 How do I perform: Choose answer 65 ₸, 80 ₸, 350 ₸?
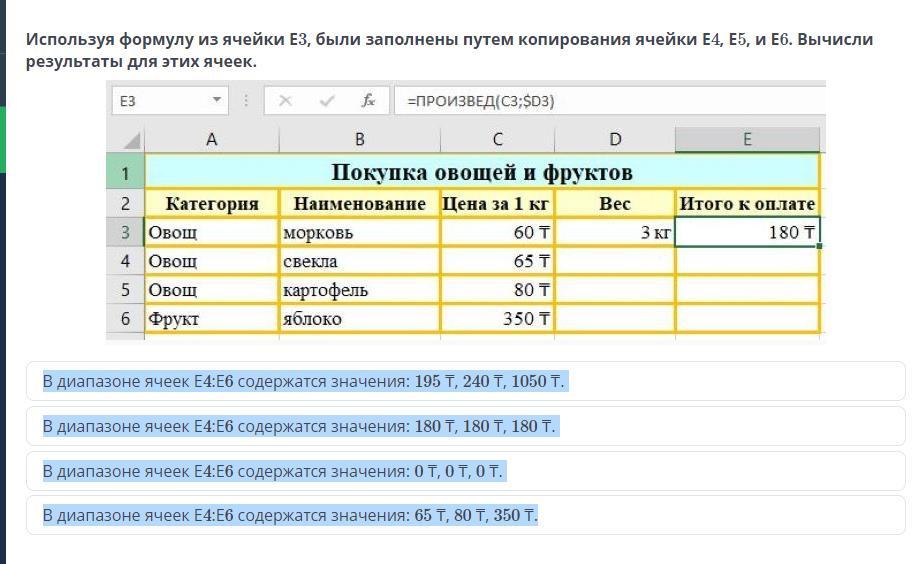[466, 515]
